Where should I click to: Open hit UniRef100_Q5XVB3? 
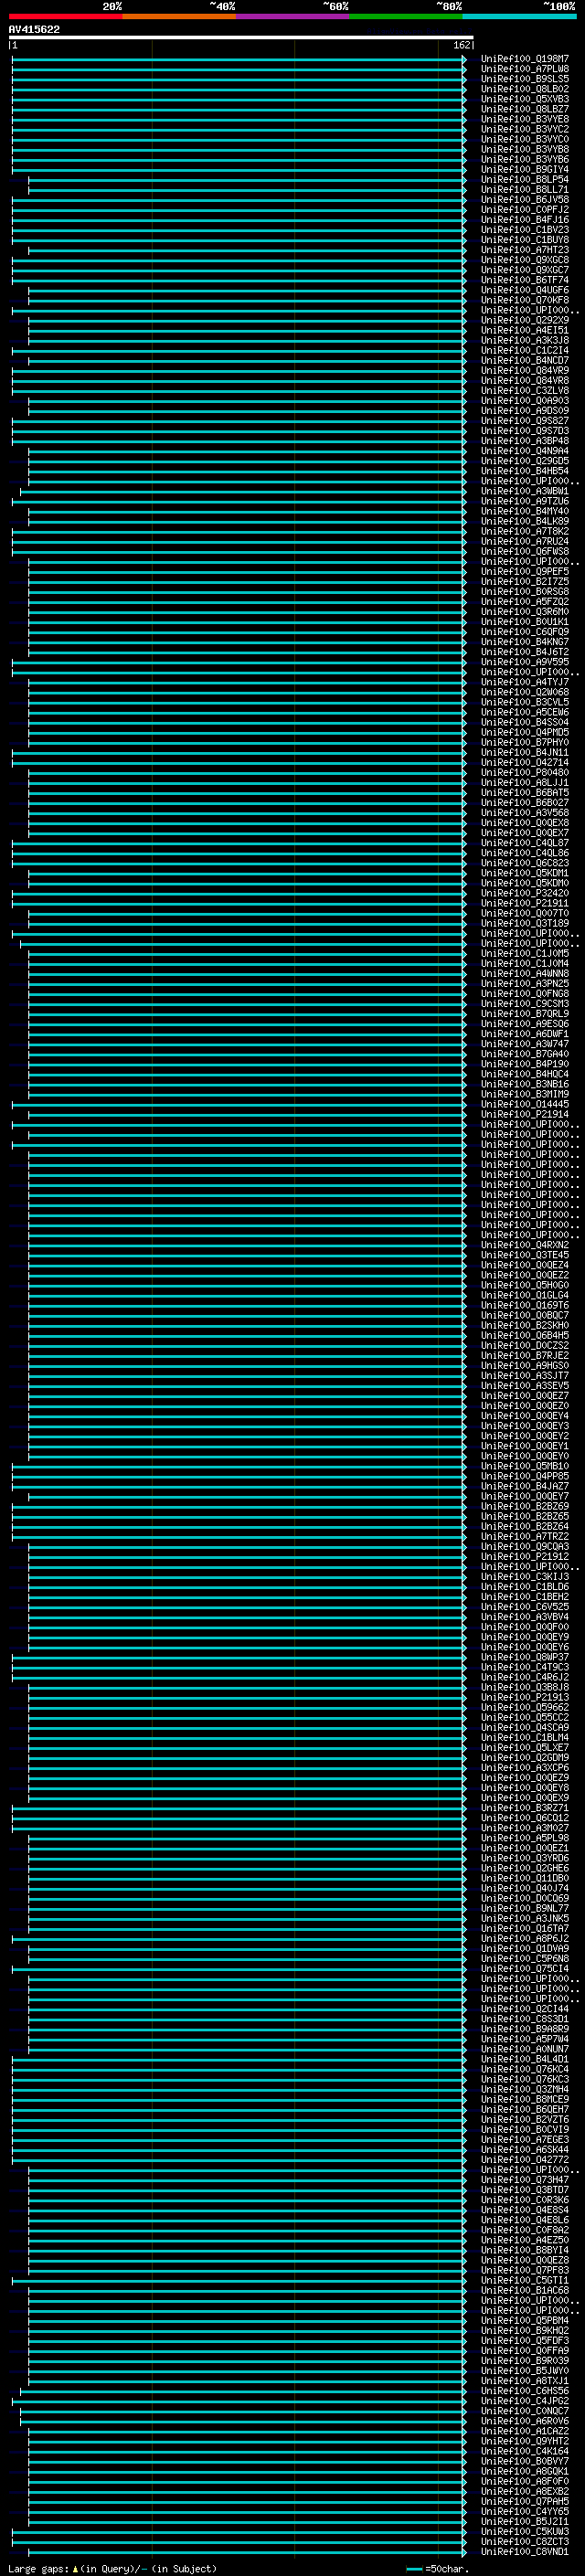(x=524, y=99)
